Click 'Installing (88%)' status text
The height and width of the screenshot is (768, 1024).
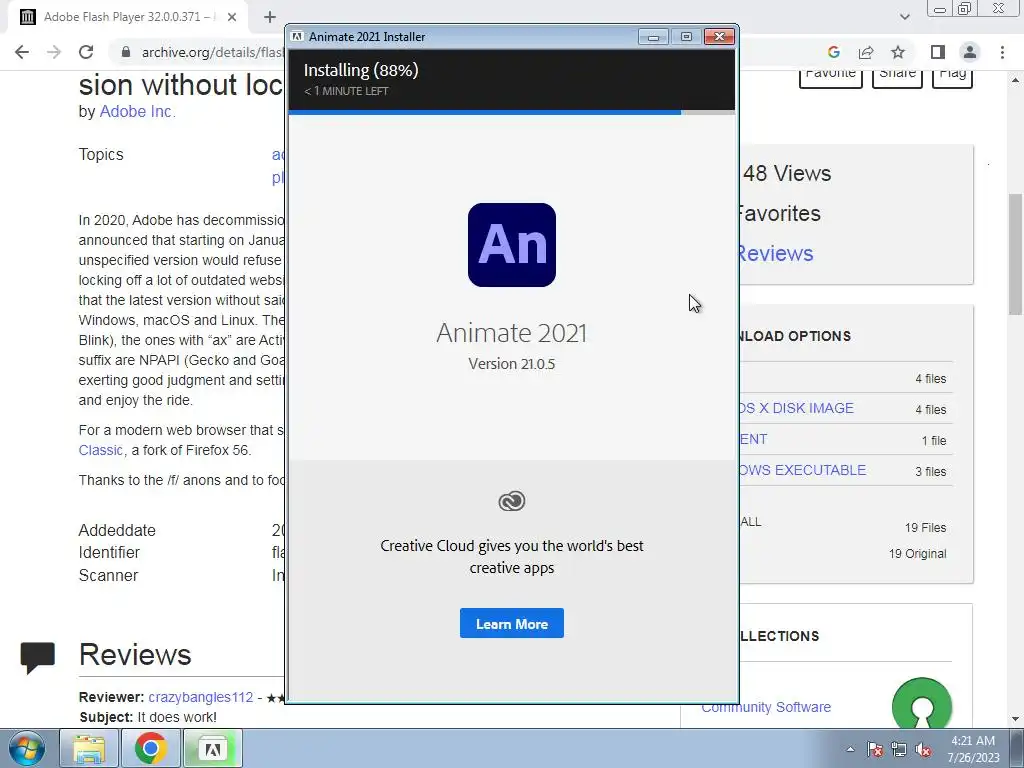pyautogui.click(x=360, y=70)
